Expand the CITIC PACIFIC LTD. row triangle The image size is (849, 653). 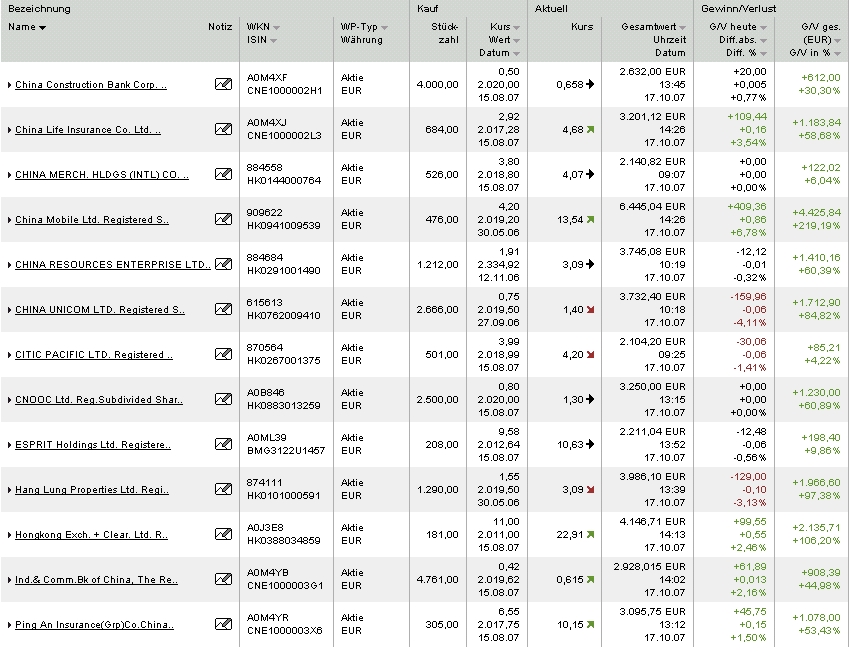(10, 355)
